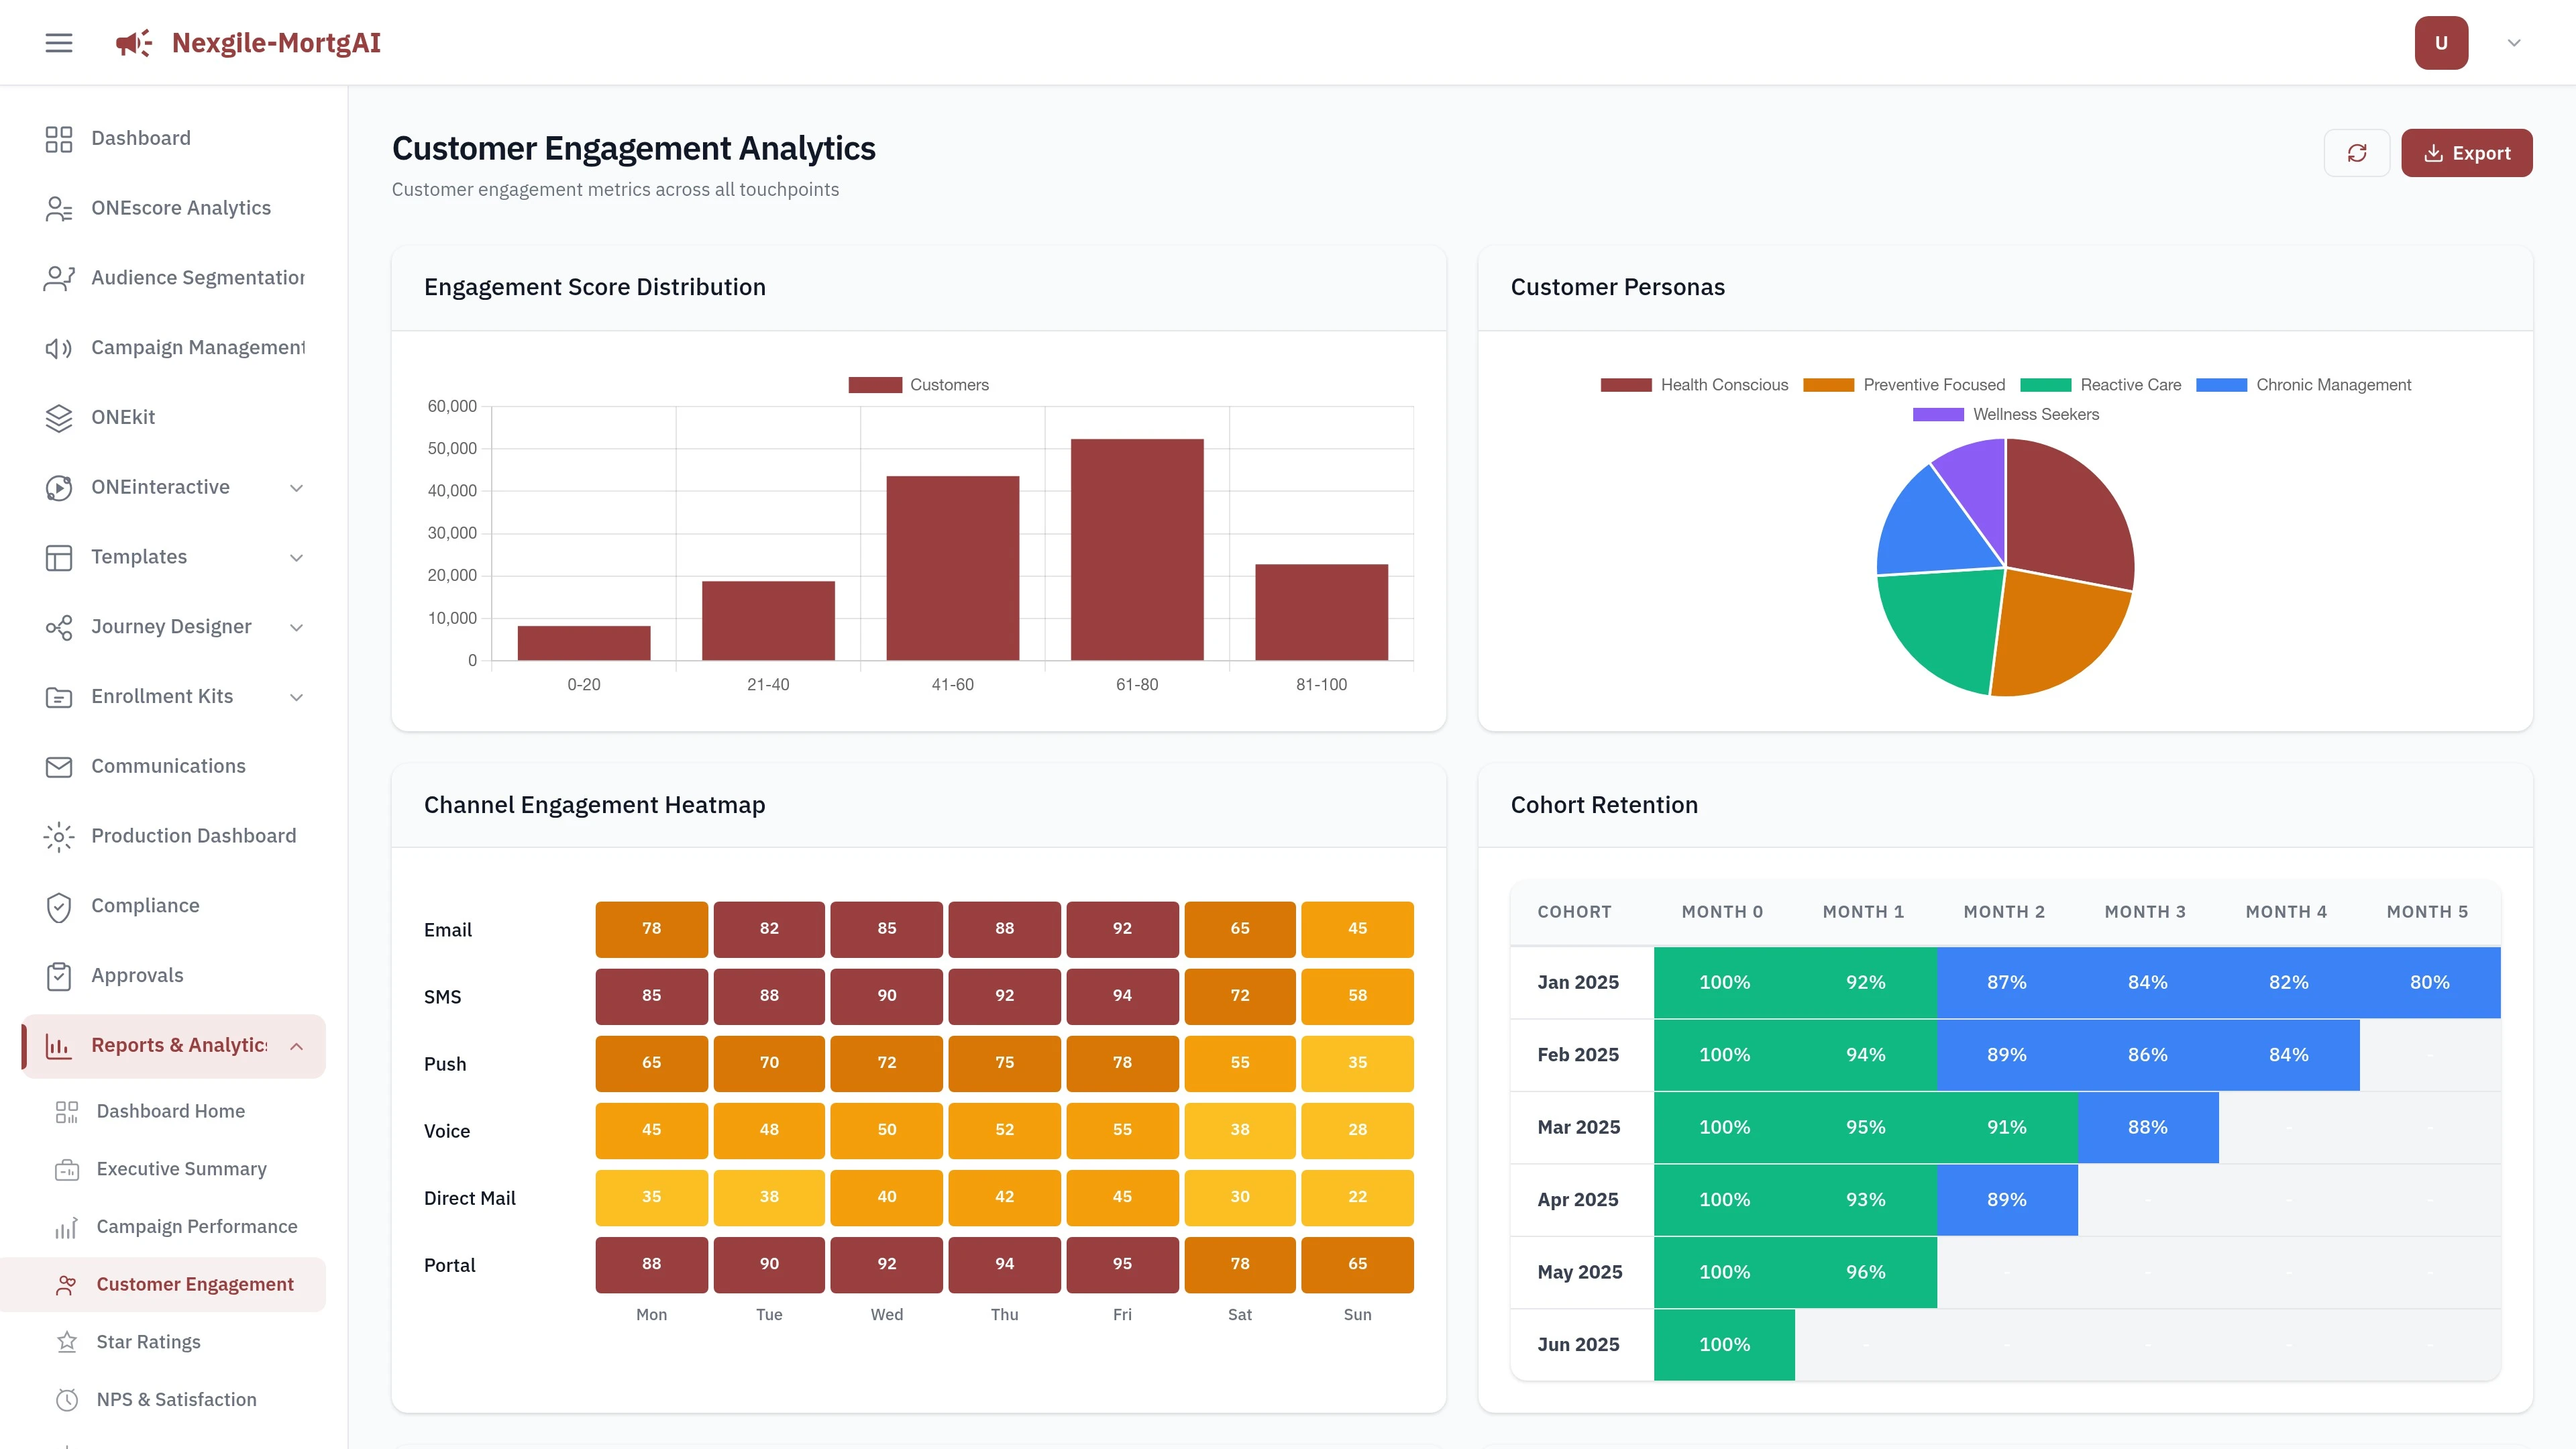Open Campaign Management via speaker icon
Image resolution: width=2576 pixels, height=1449 pixels.
pos(58,347)
